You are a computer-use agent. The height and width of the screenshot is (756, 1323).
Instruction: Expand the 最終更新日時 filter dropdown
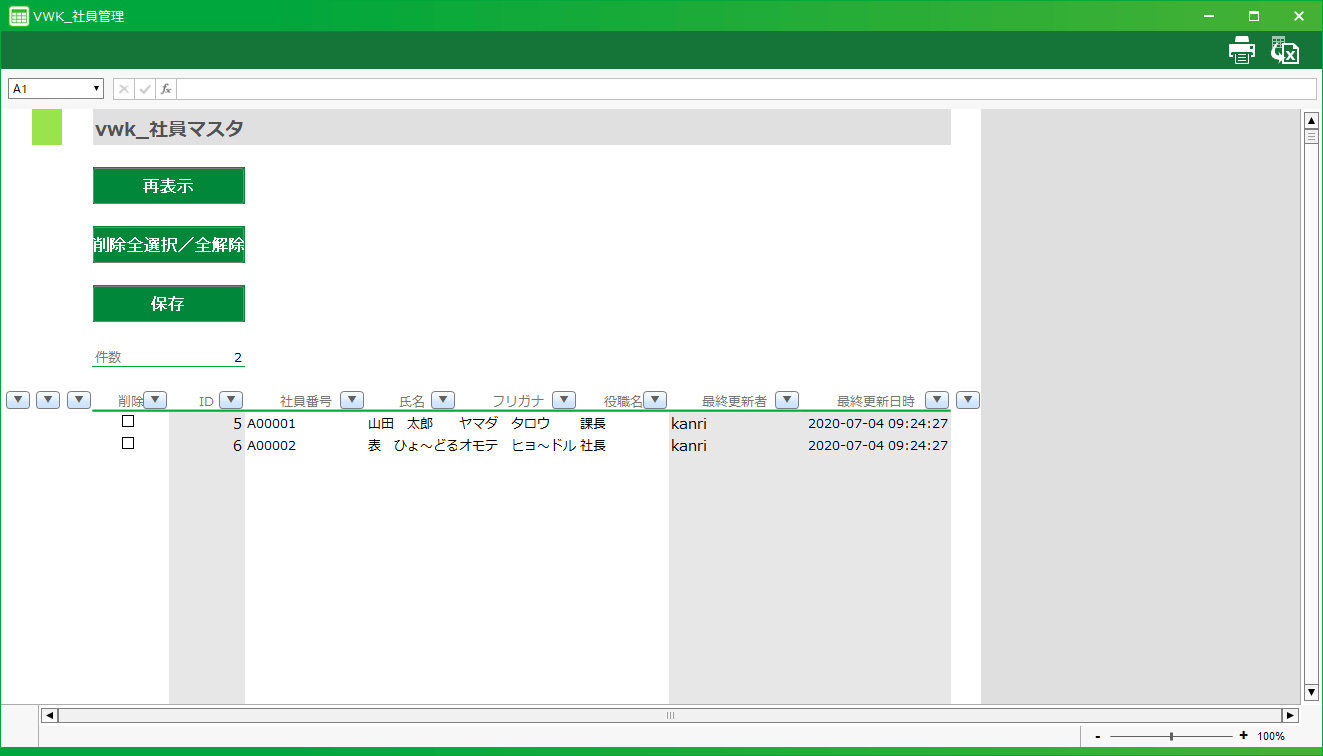(936, 400)
